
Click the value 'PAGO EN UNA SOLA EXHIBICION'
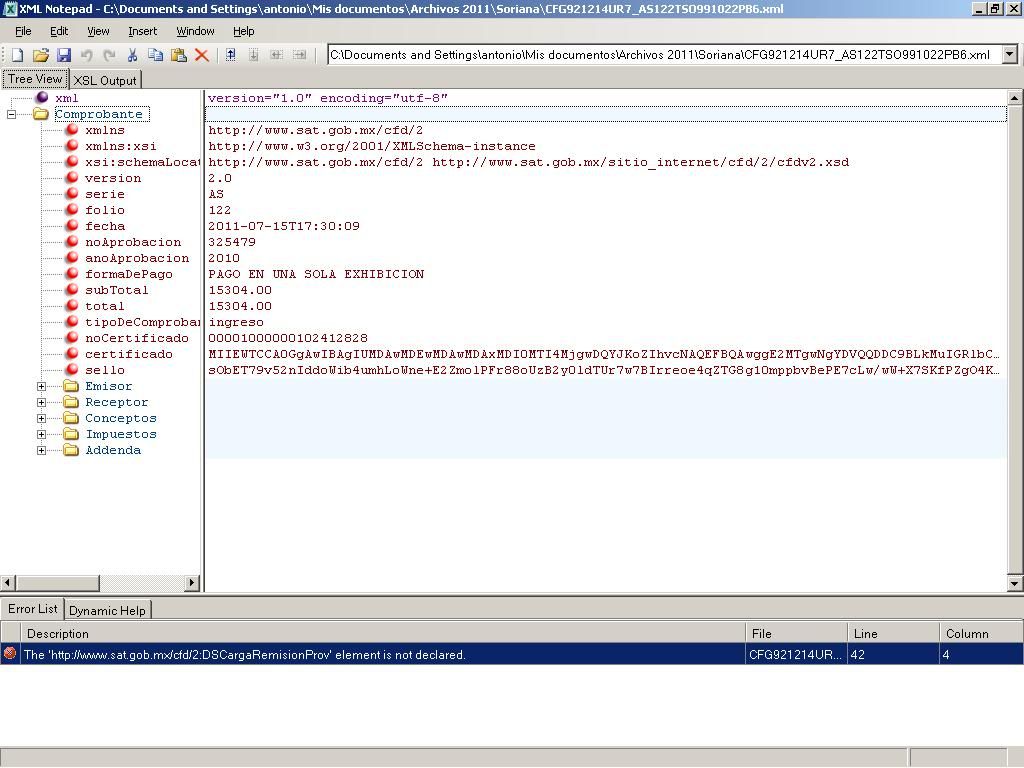(316, 274)
